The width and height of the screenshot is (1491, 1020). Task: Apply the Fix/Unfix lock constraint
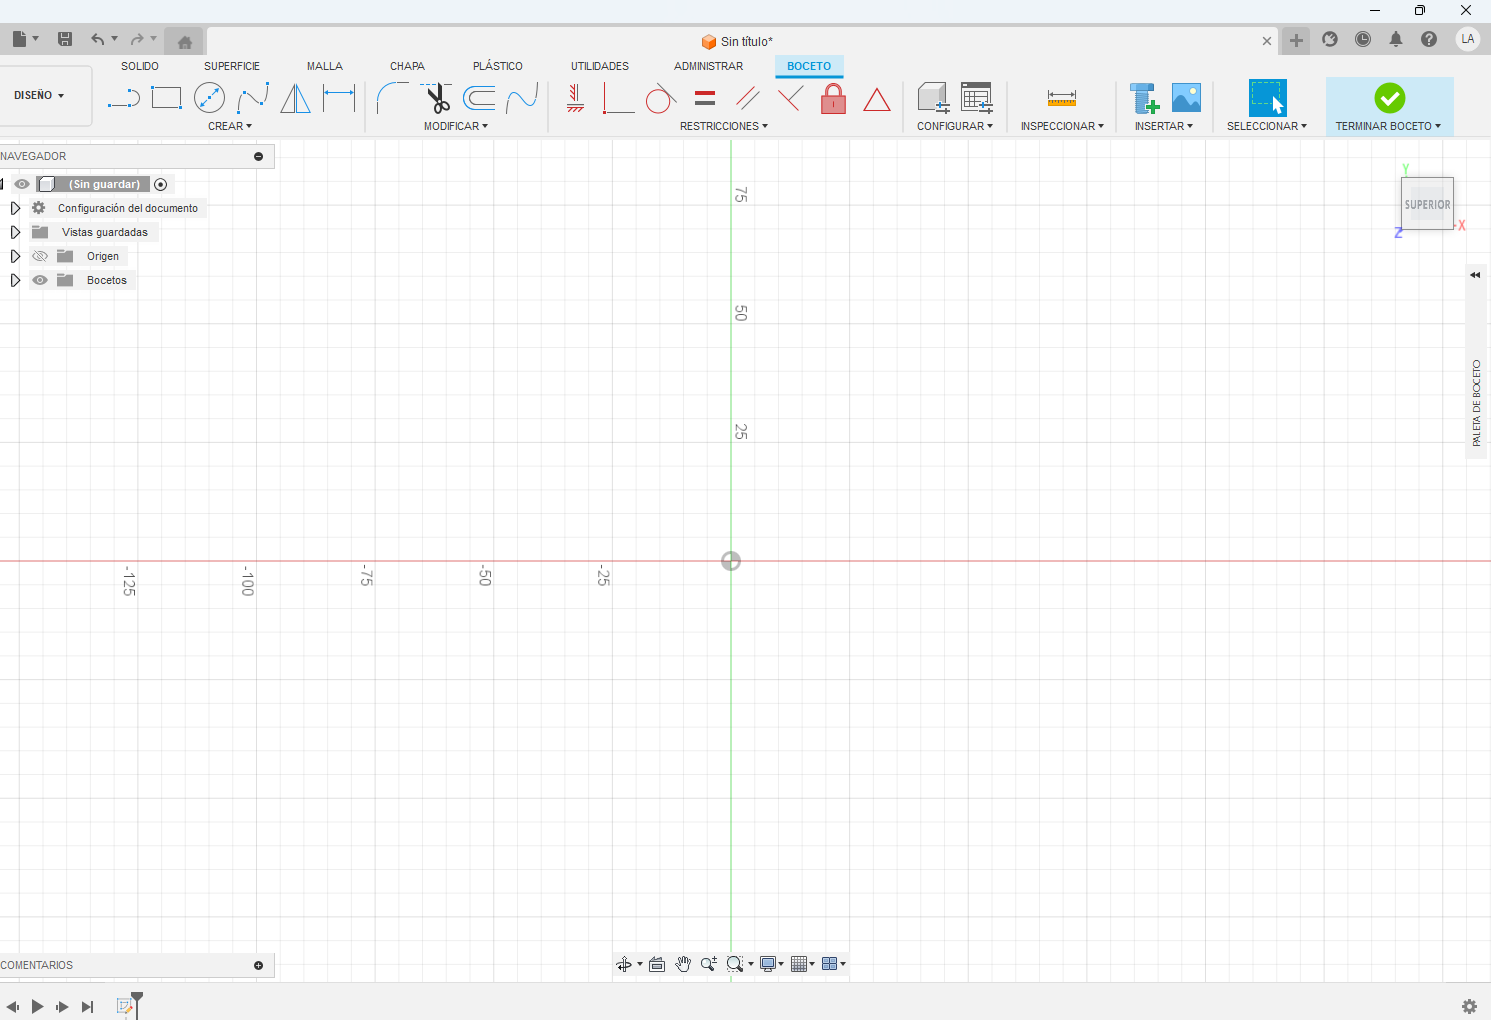[x=833, y=98]
